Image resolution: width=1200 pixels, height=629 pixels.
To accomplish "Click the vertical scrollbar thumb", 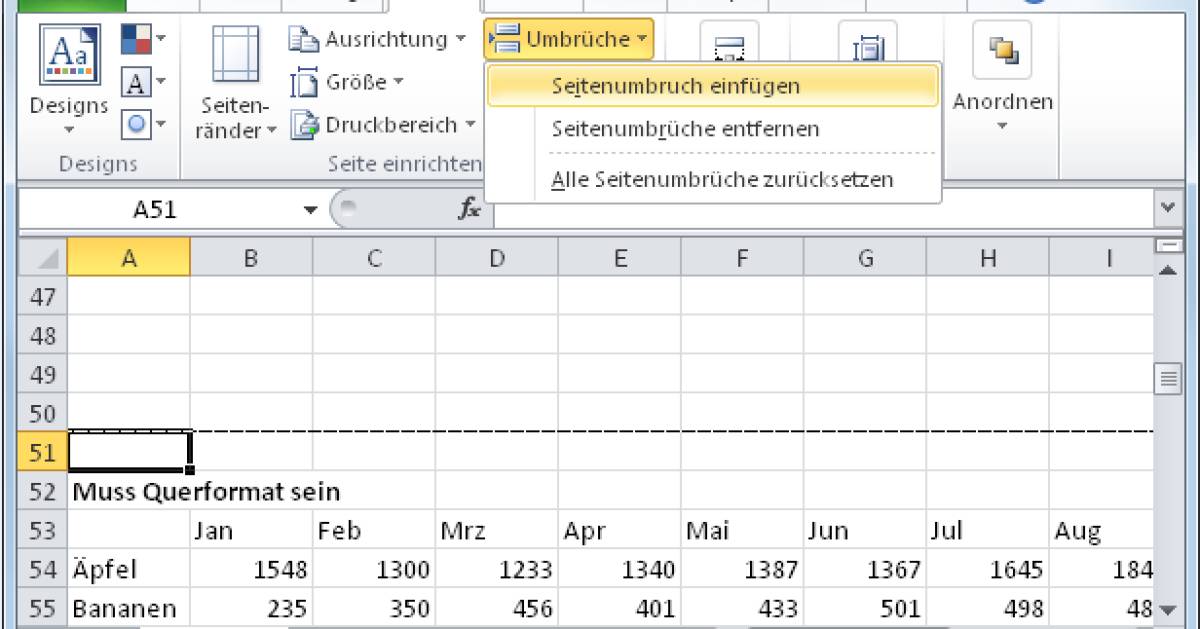I will [1167, 379].
